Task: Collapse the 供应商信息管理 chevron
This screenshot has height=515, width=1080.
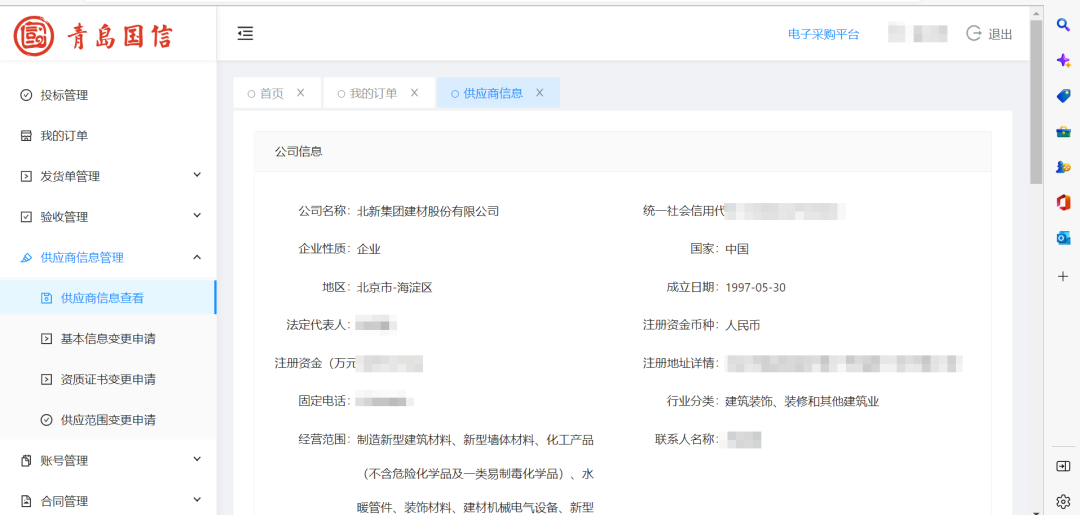Action: 197,257
